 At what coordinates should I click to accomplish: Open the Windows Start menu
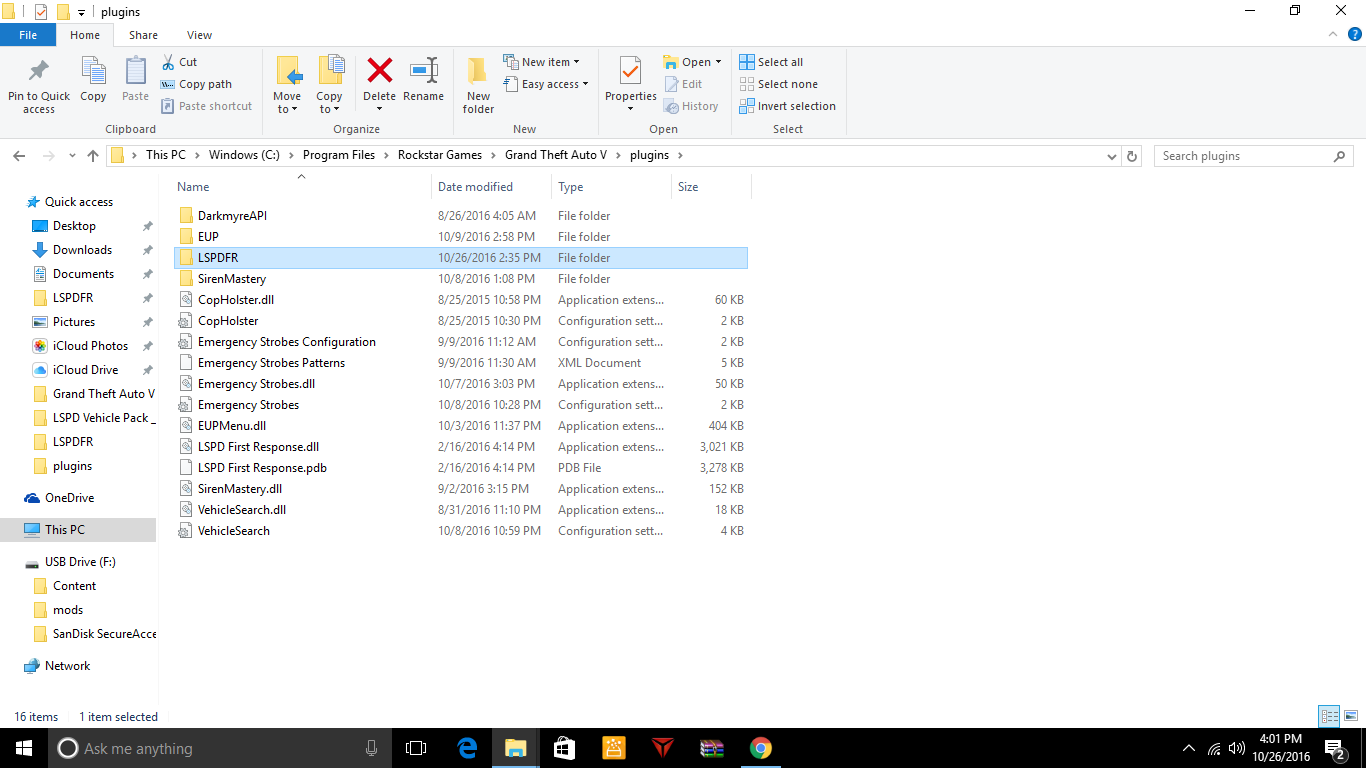click(x=24, y=748)
